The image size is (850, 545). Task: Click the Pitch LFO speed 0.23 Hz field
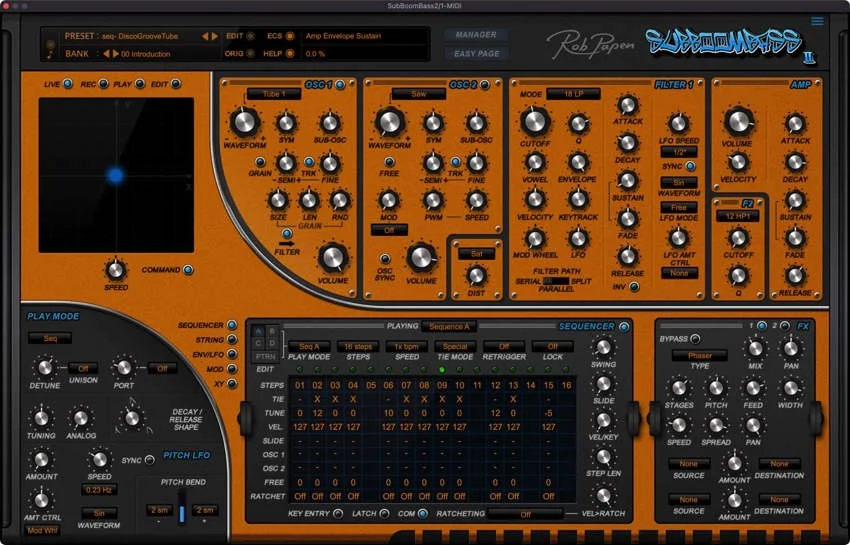pyautogui.click(x=99, y=490)
